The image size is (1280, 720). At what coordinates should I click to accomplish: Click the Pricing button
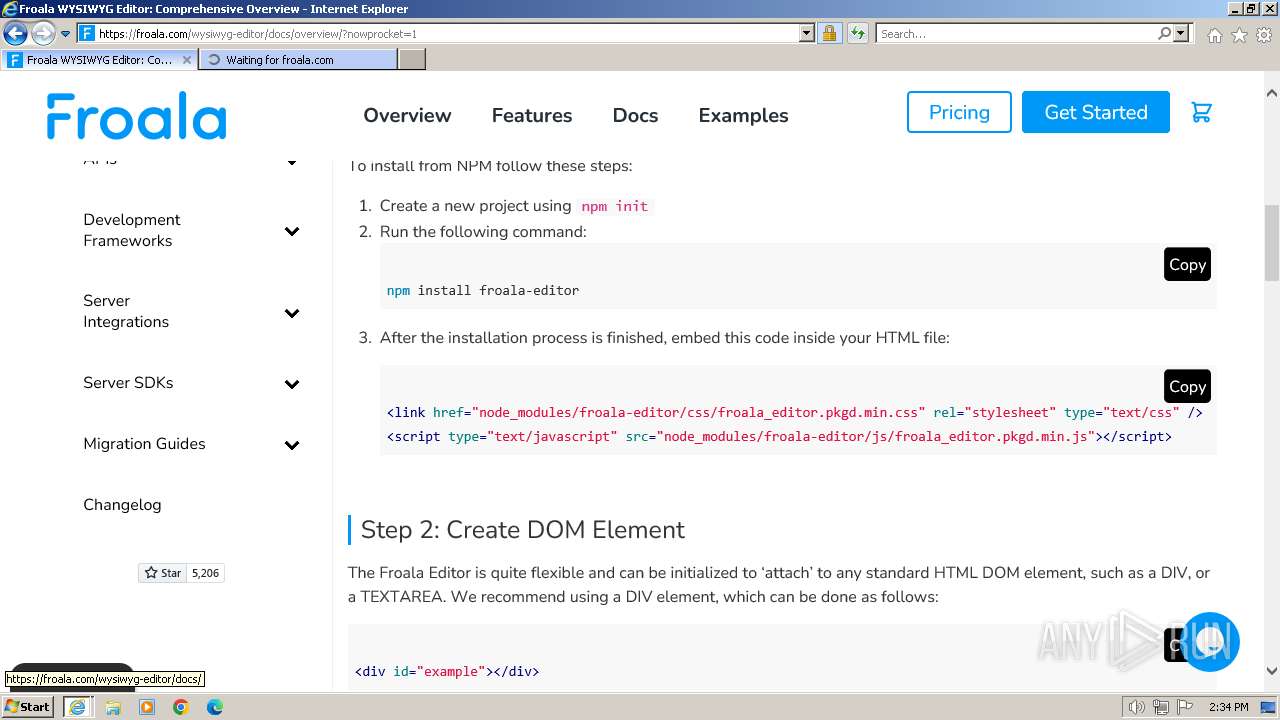(959, 112)
